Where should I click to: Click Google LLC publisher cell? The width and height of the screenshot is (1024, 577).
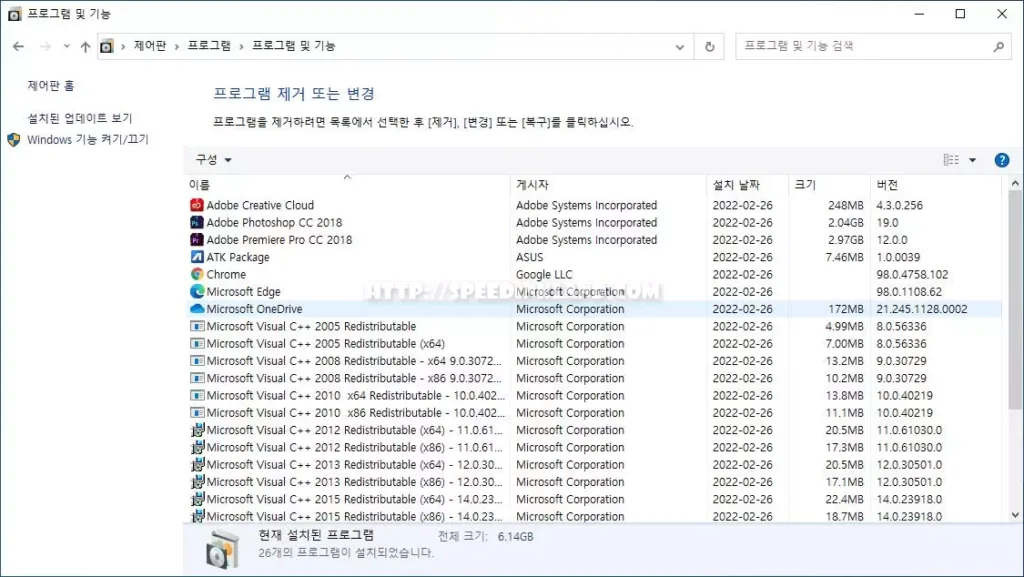click(543, 274)
